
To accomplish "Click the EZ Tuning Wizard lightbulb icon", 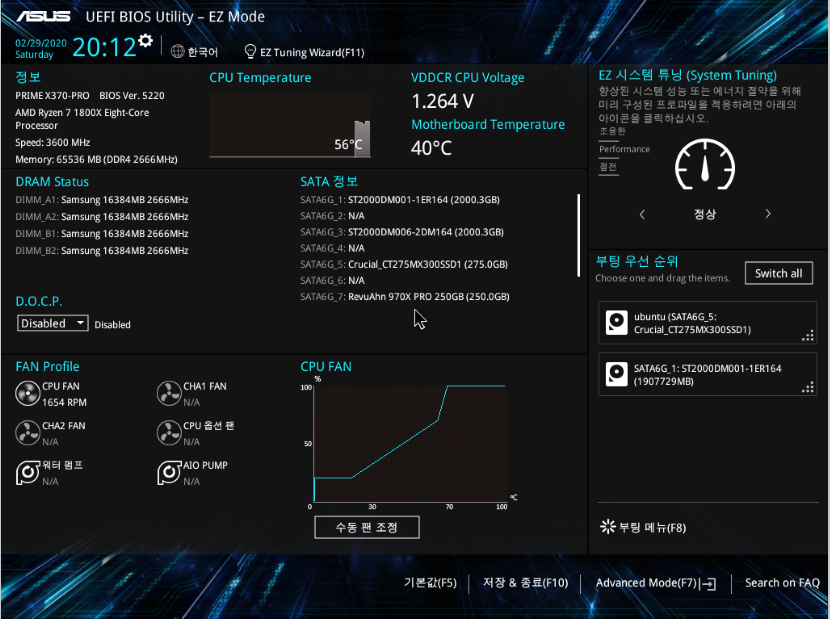I will click(250, 51).
